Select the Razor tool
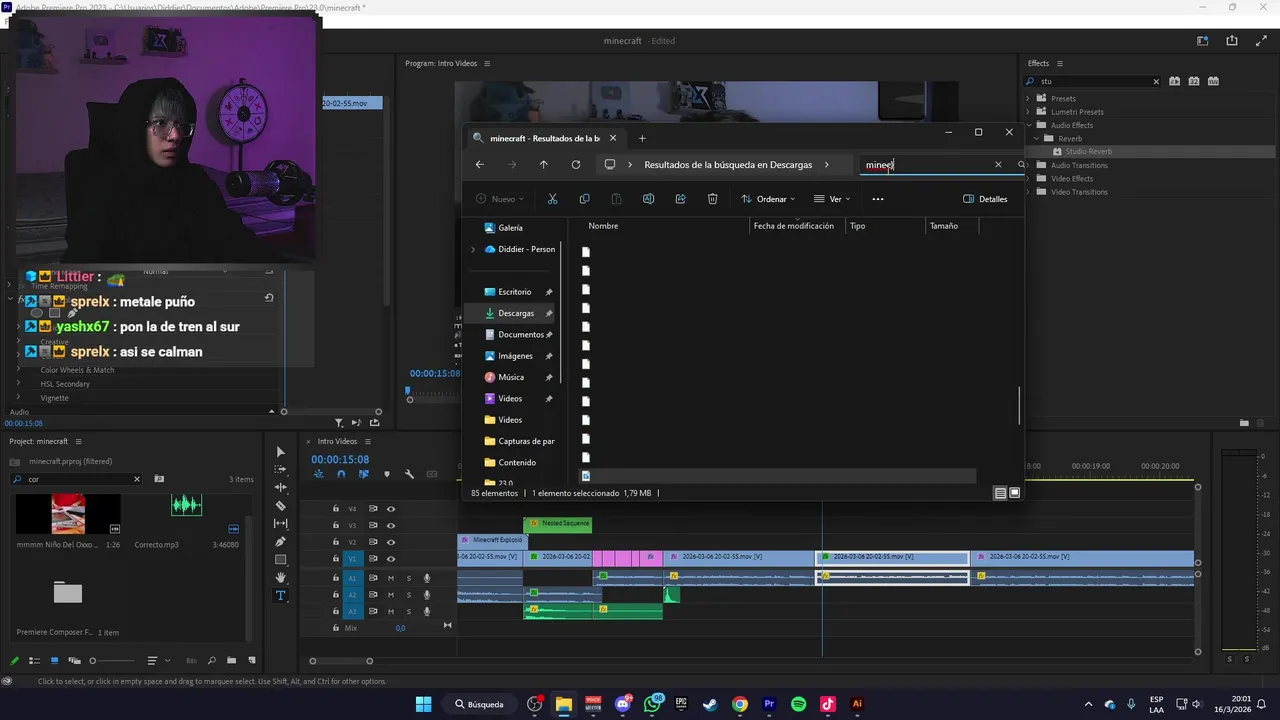The width and height of the screenshot is (1280, 720). pyautogui.click(x=280, y=506)
